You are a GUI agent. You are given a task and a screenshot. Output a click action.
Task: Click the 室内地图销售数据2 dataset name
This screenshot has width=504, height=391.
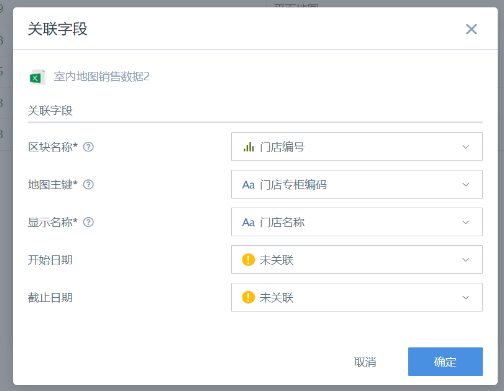coord(101,77)
